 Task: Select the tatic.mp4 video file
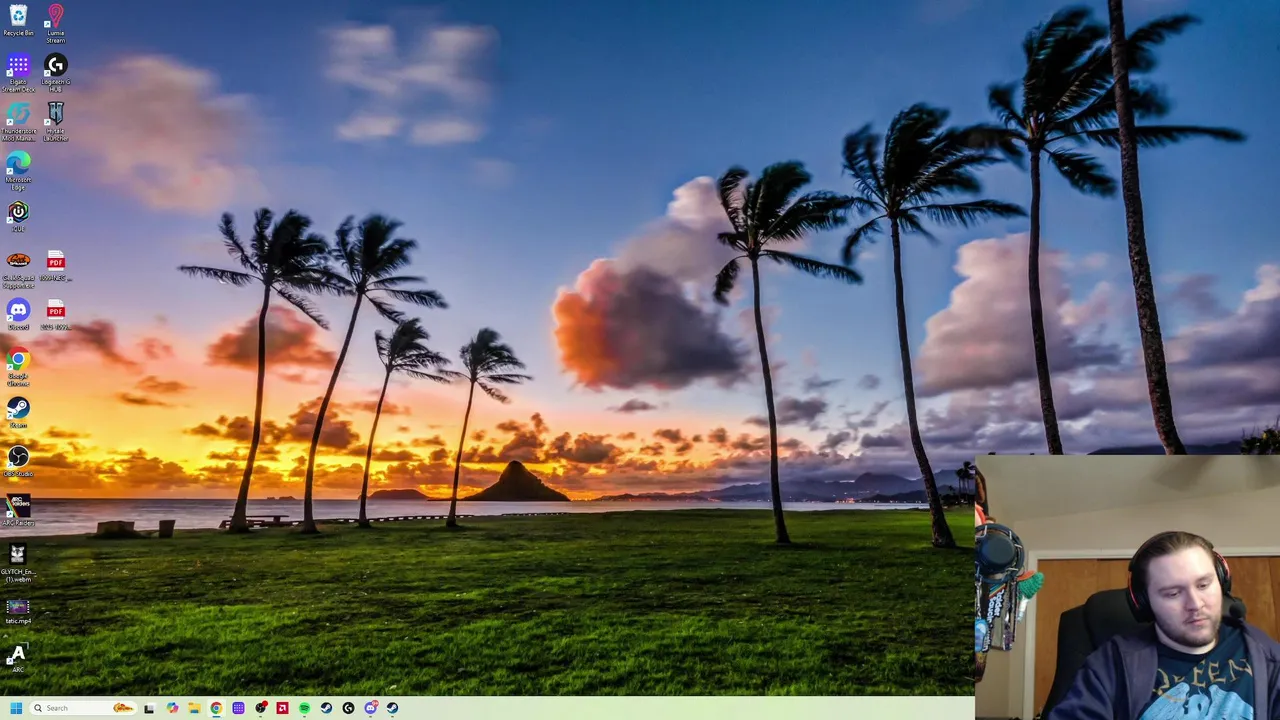pos(18,611)
